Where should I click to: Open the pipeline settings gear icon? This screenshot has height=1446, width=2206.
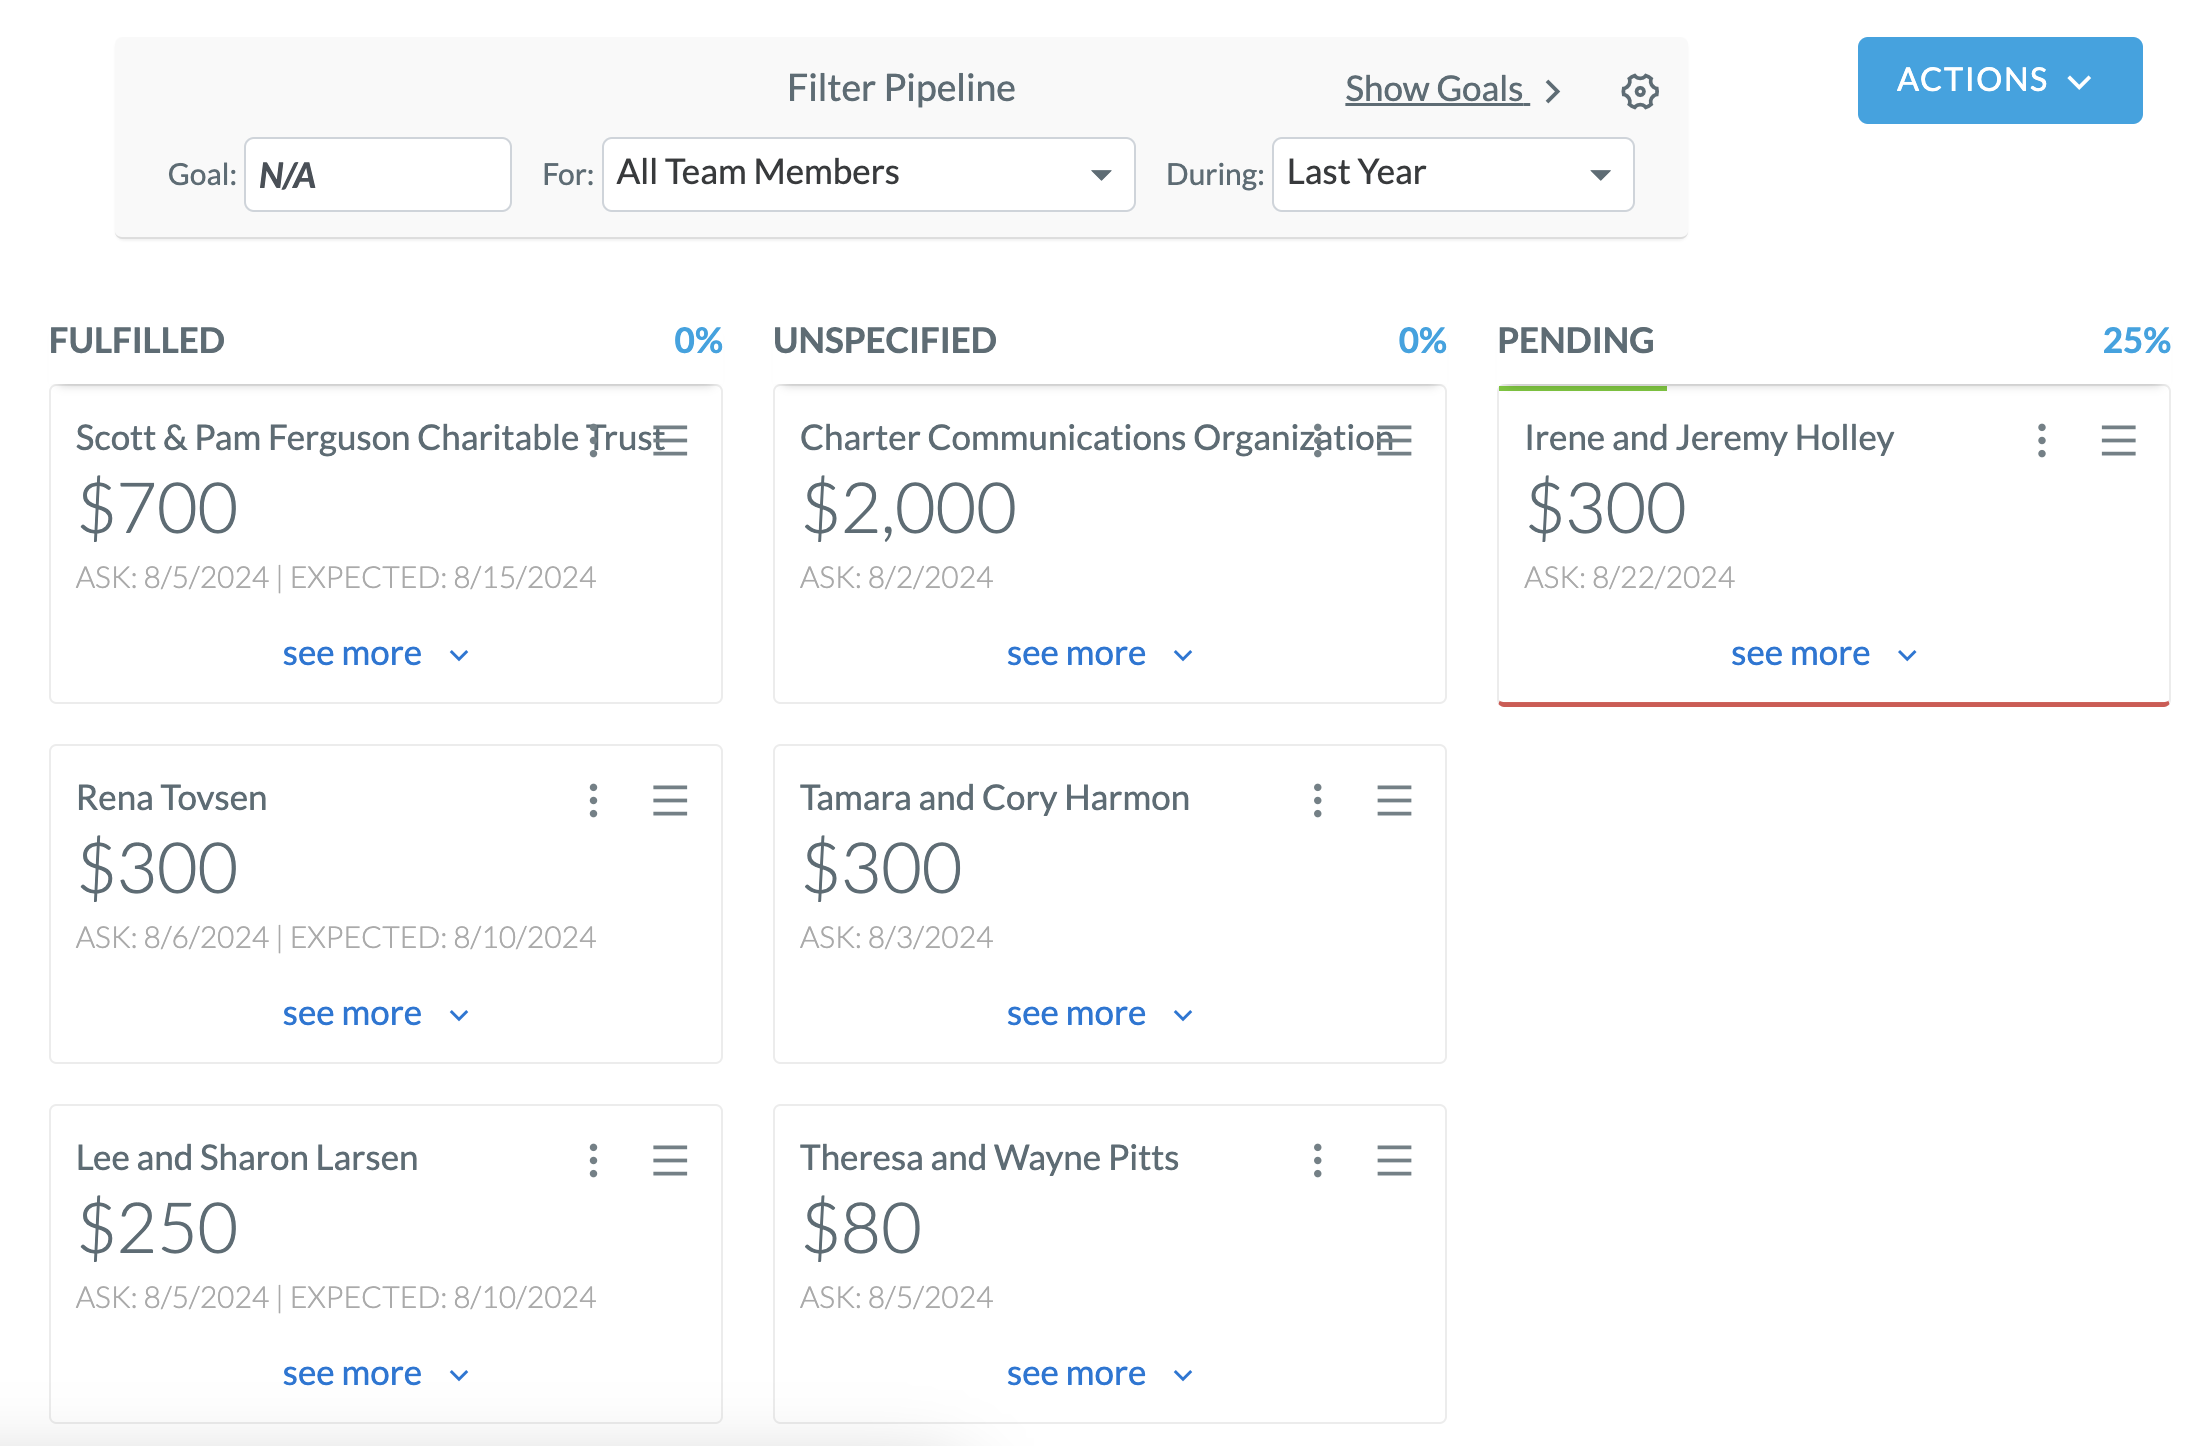point(1639,91)
